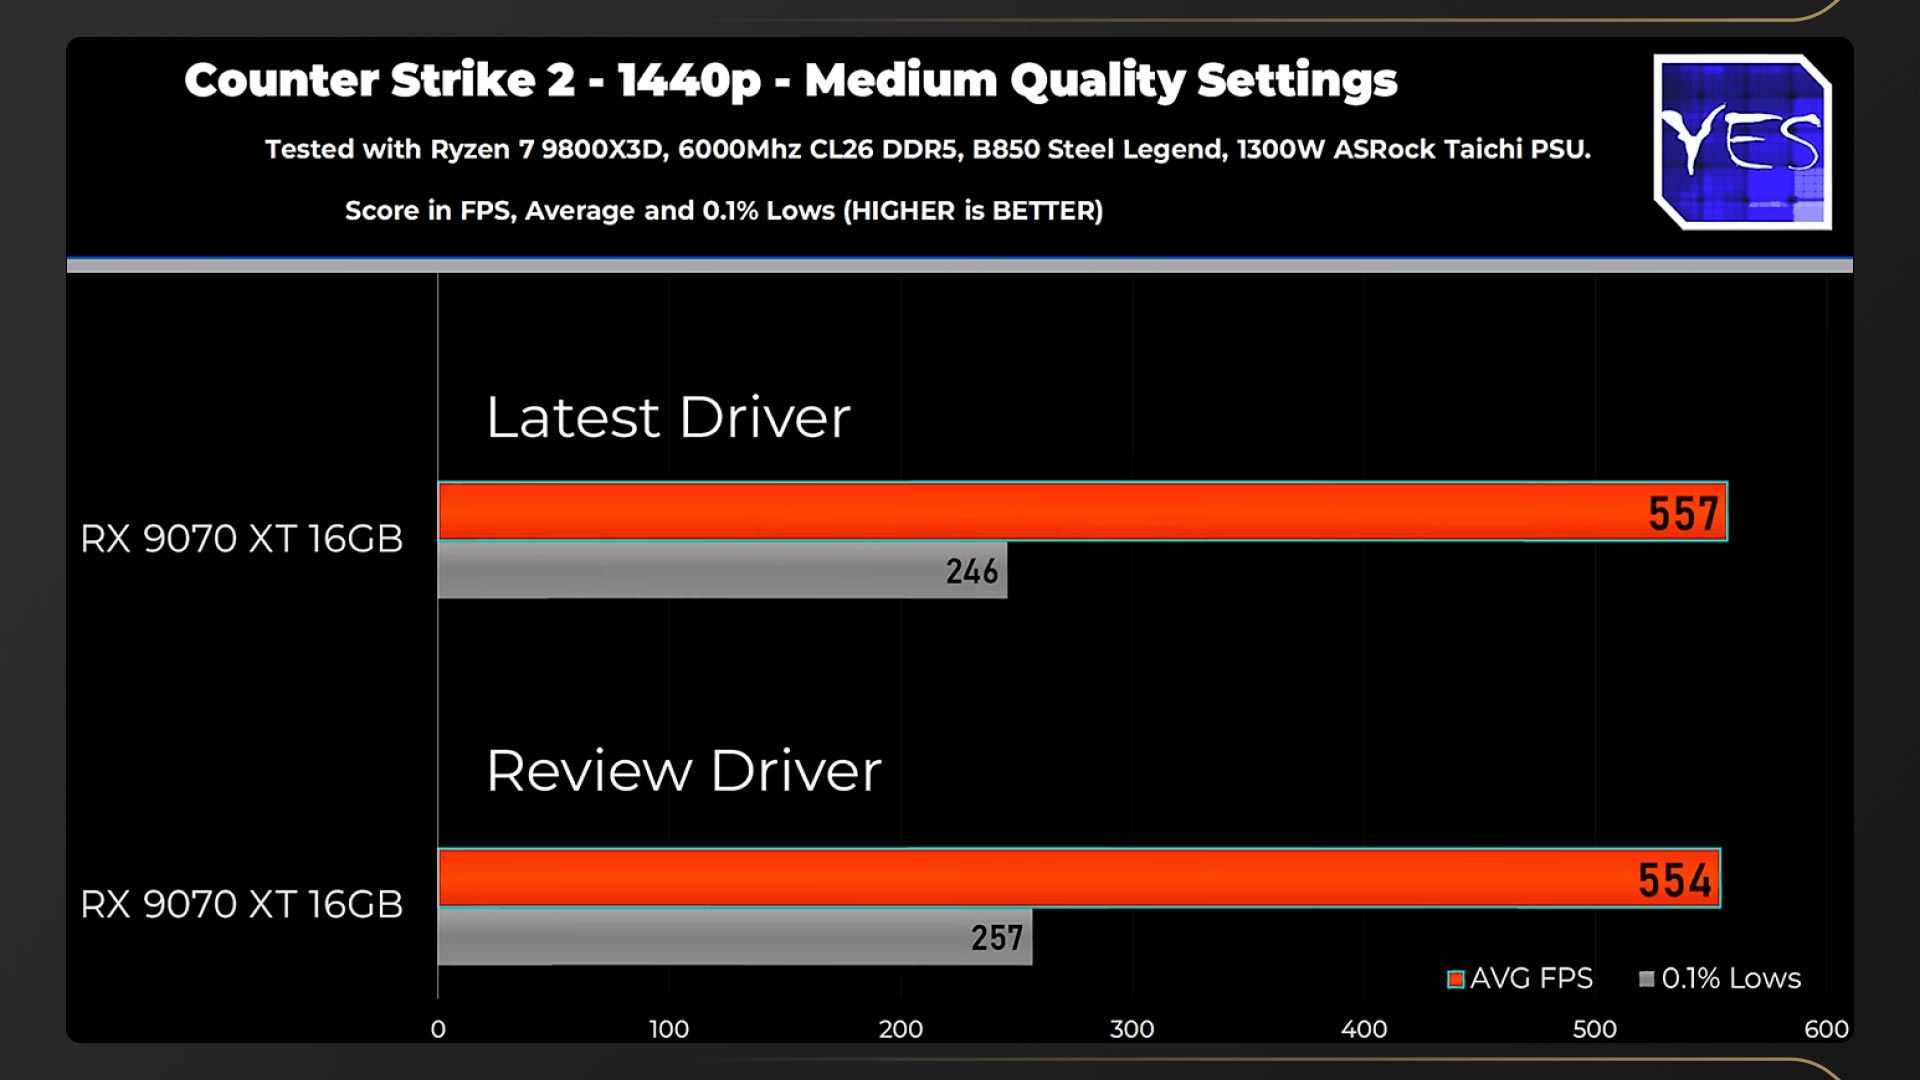Click the 300 axis tick label
This screenshot has height=1080, width=1920.
[1131, 1029]
